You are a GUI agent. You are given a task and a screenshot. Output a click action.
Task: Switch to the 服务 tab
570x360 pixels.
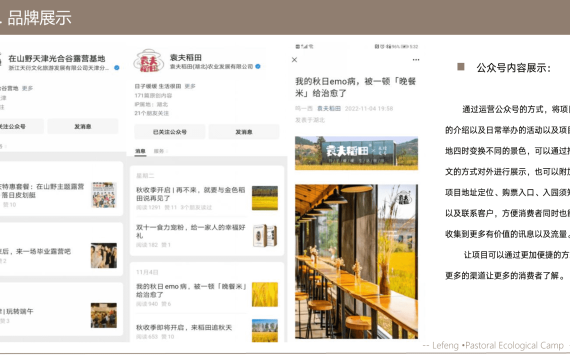click(x=158, y=151)
